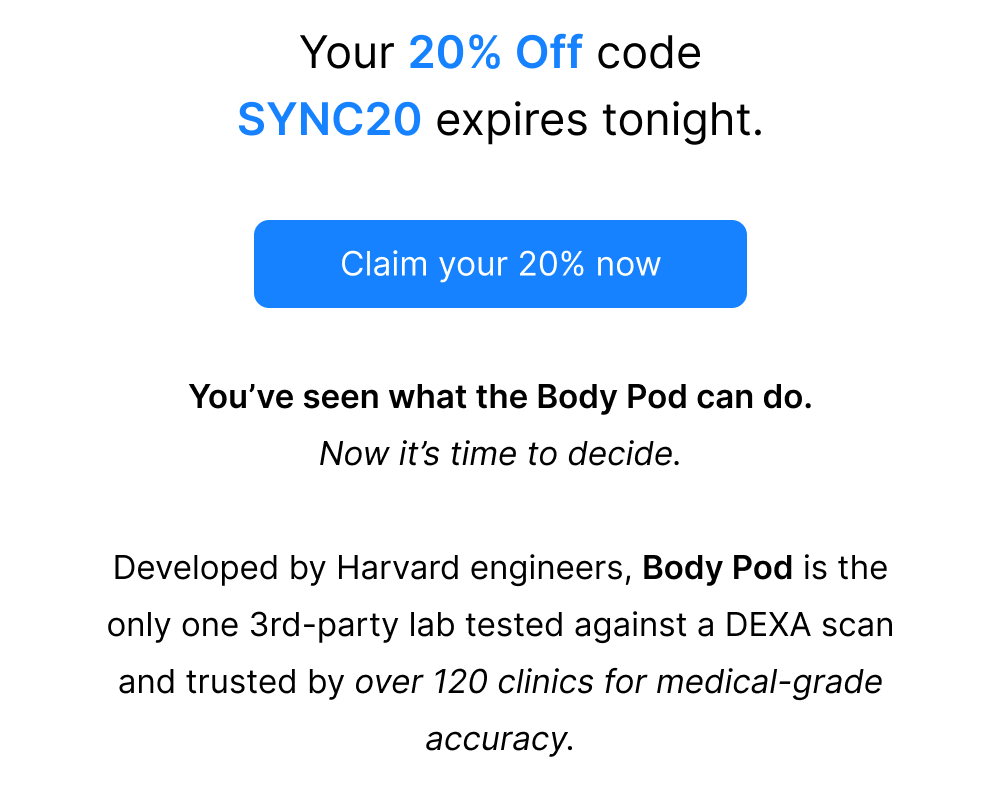1000x790 pixels.
Task: Click the words is the after Body Pod
Action: [846, 567]
